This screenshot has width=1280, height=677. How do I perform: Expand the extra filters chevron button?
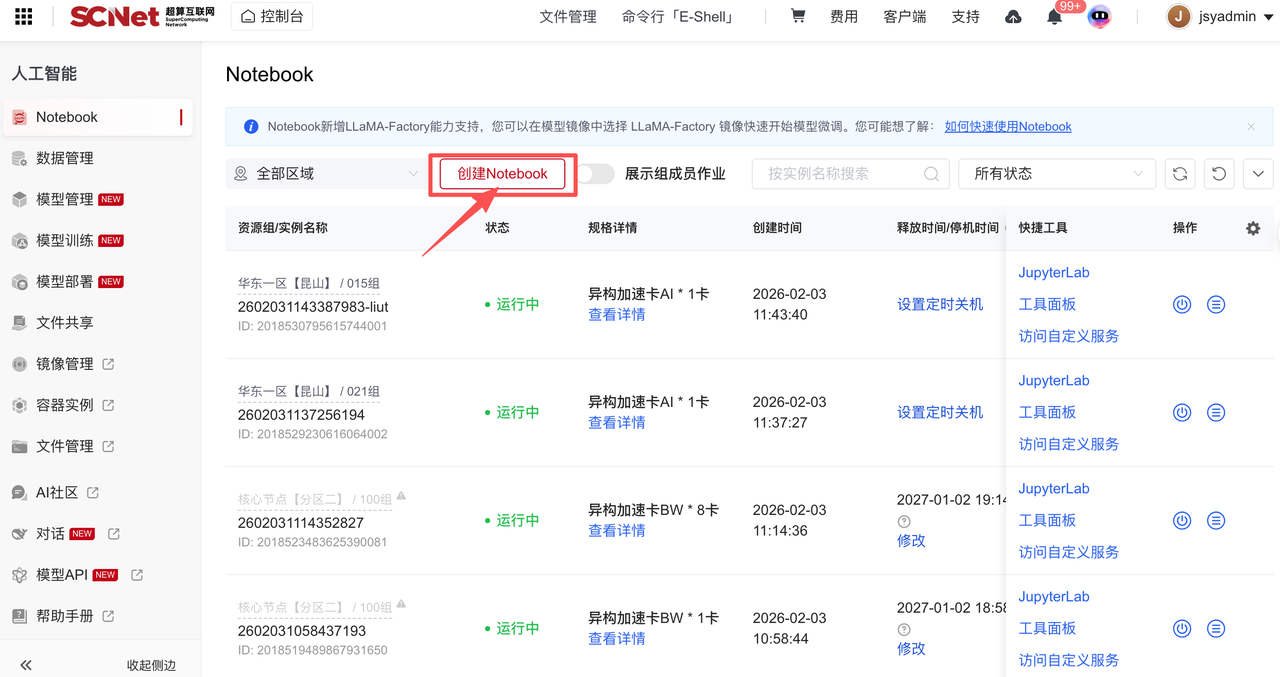click(x=1258, y=174)
